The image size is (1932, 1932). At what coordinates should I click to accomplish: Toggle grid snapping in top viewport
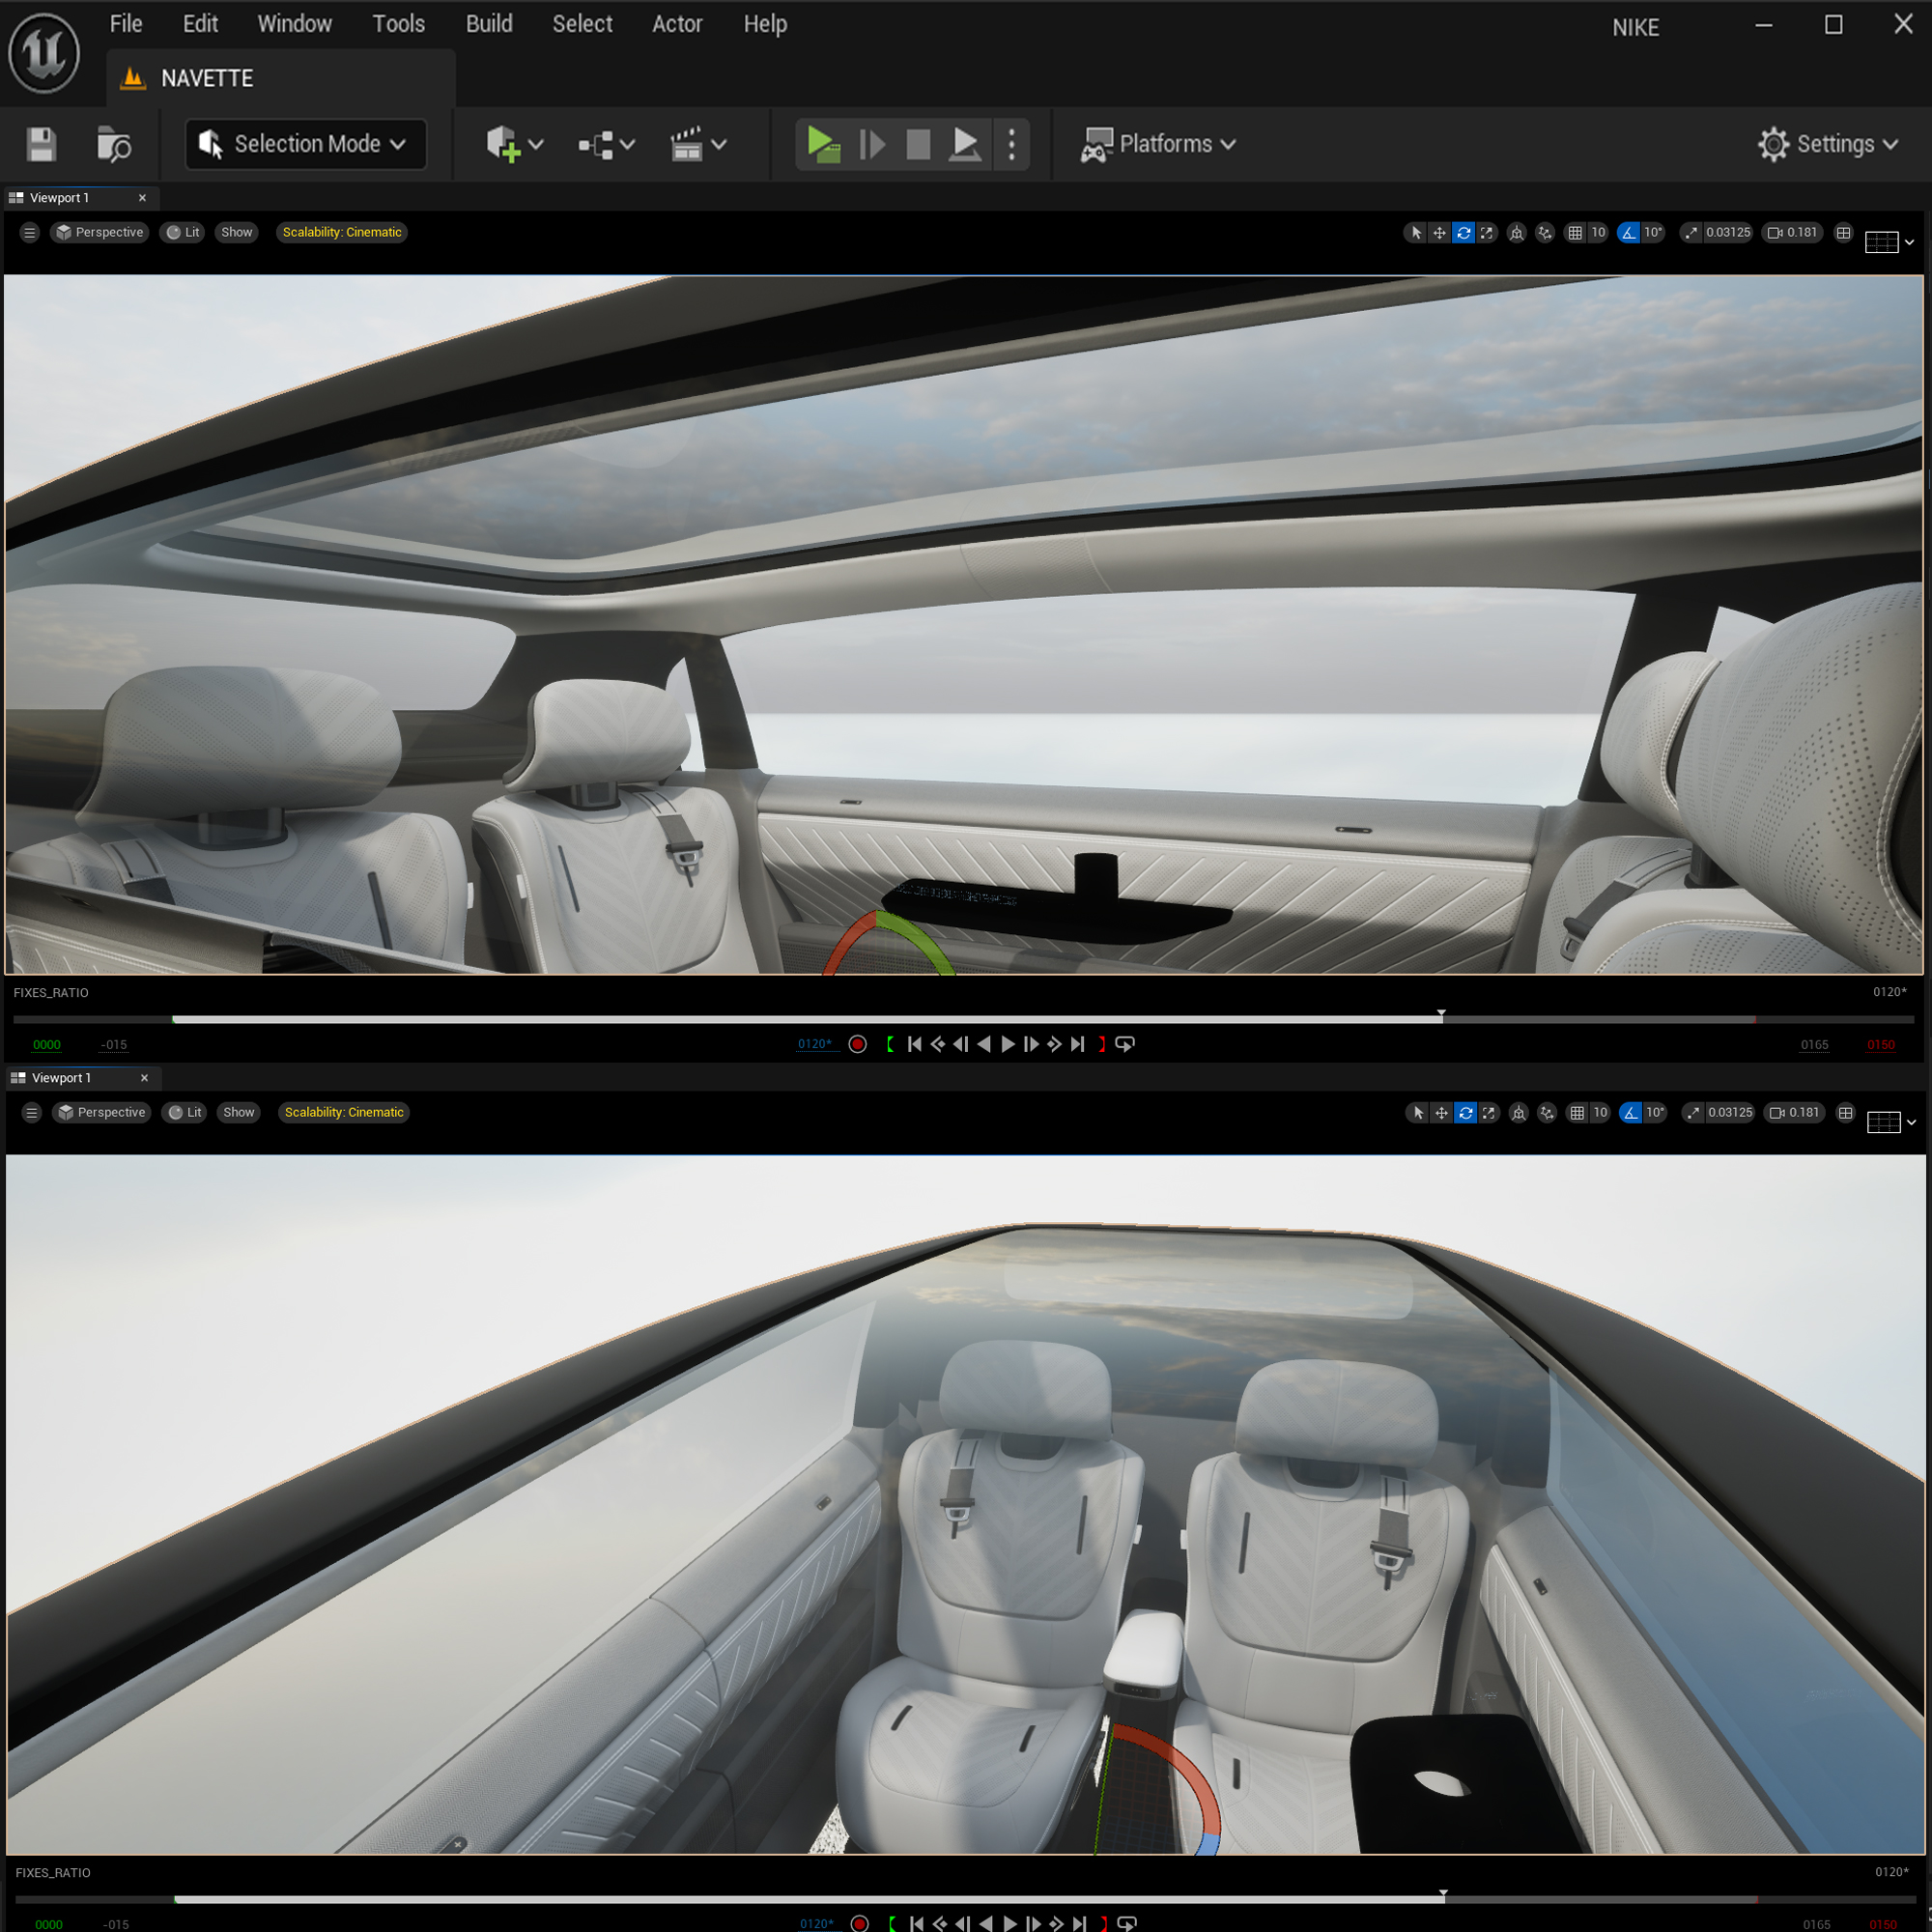pos(1575,232)
